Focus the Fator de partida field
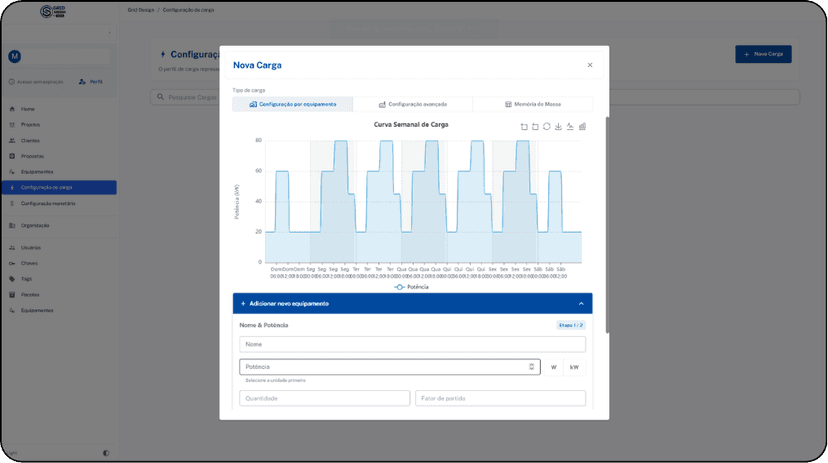Image resolution: width=828 pixels, height=463 pixels. (500, 399)
